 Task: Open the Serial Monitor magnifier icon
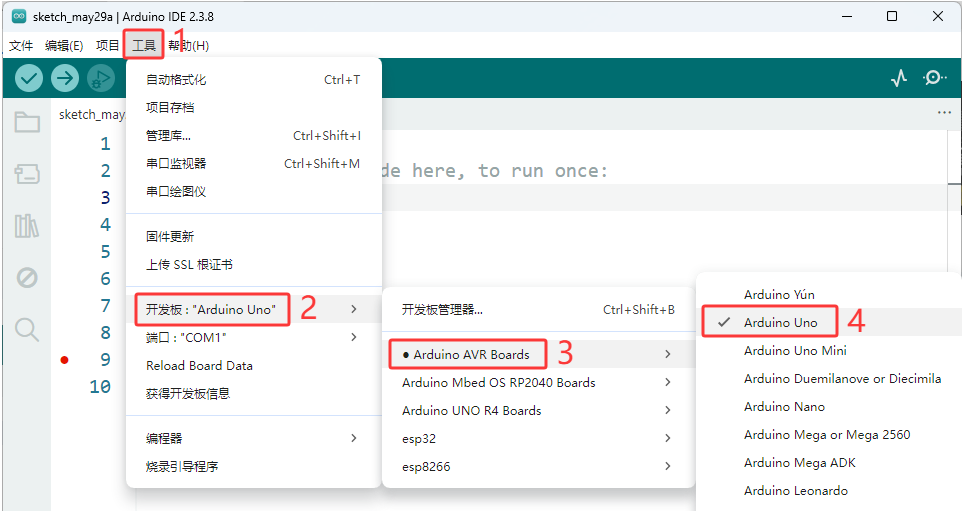click(x=935, y=78)
